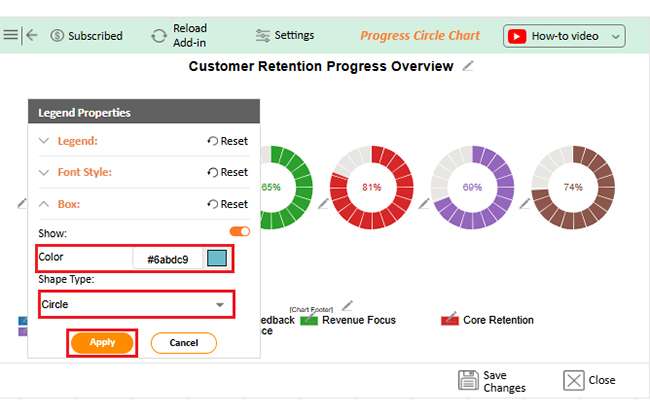650x416 pixels.
Task: Edit the chart footer pencil icon
Action: pyautogui.click(x=347, y=306)
